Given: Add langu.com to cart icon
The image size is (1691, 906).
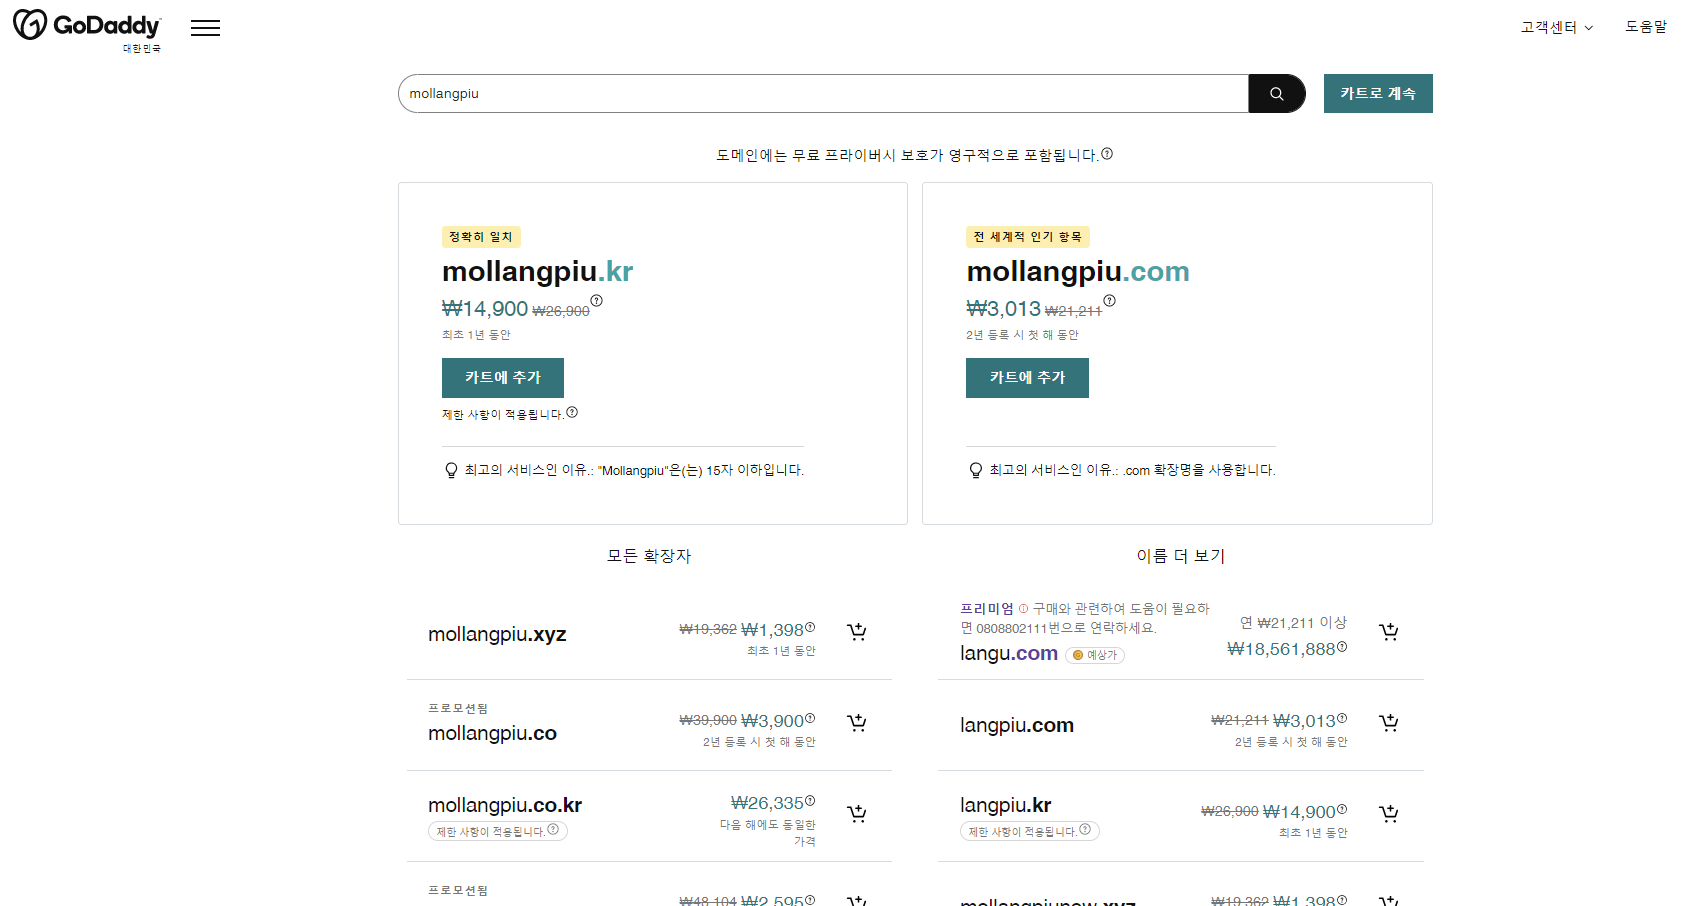Looking at the screenshot, I should 1389,632.
